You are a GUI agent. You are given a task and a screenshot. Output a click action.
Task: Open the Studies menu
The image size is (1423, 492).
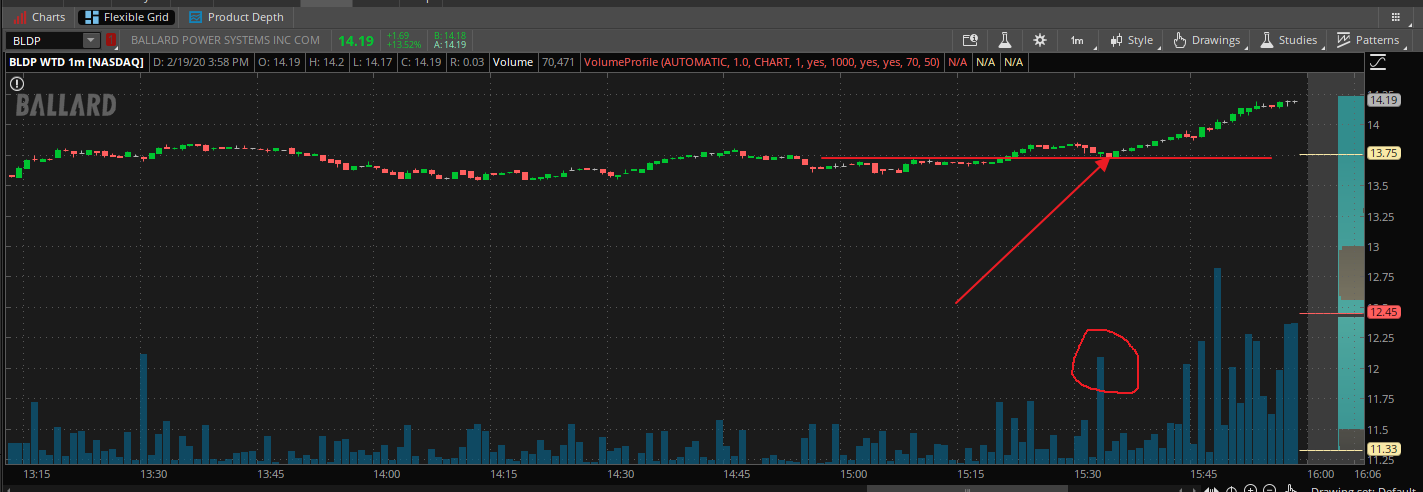[1289, 40]
